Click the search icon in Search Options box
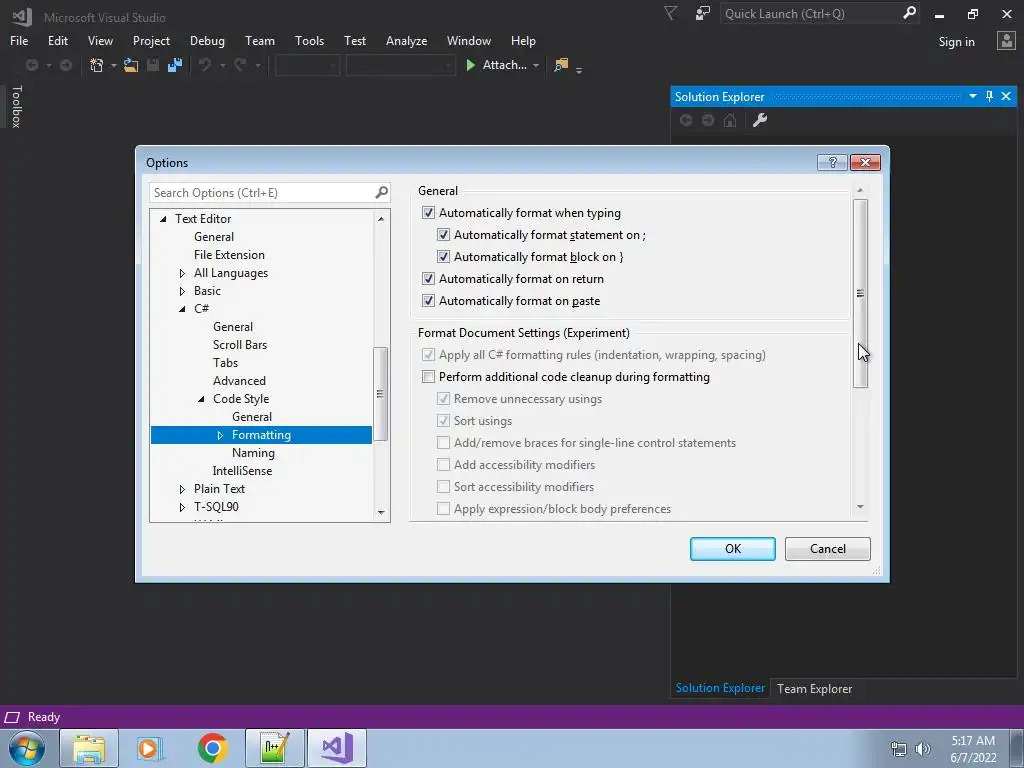Image resolution: width=1024 pixels, height=768 pixels. [x=381, y=193]
